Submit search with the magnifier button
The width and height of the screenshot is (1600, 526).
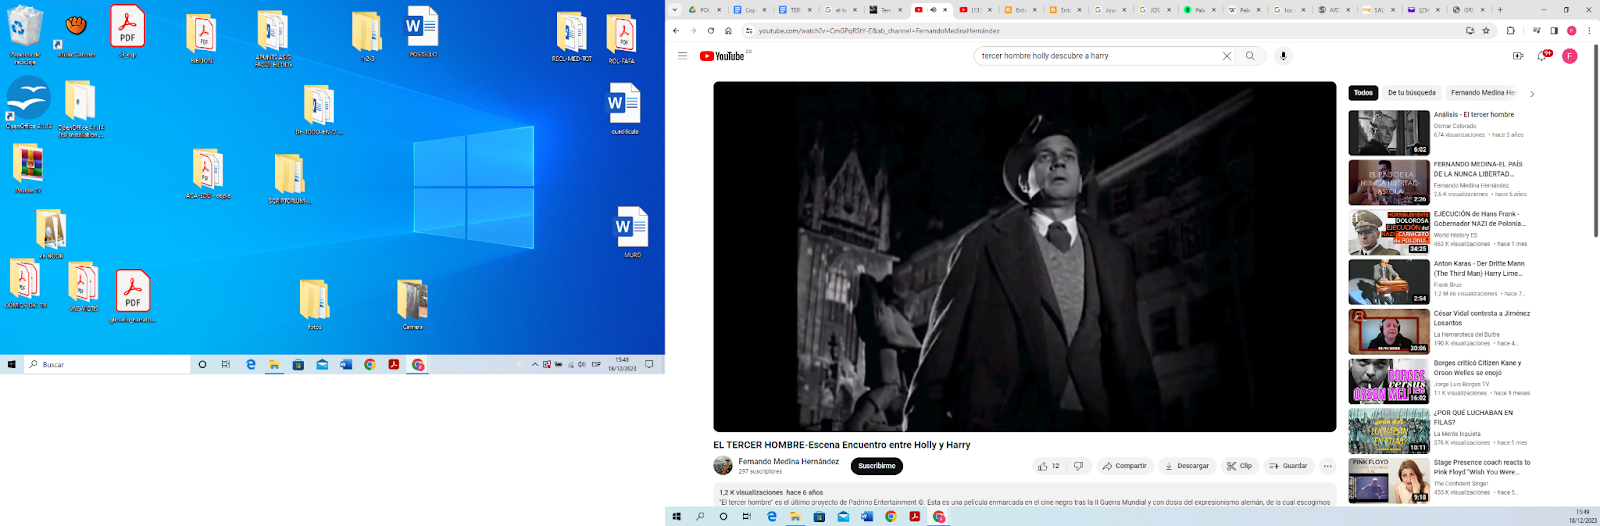point(1250,56)
